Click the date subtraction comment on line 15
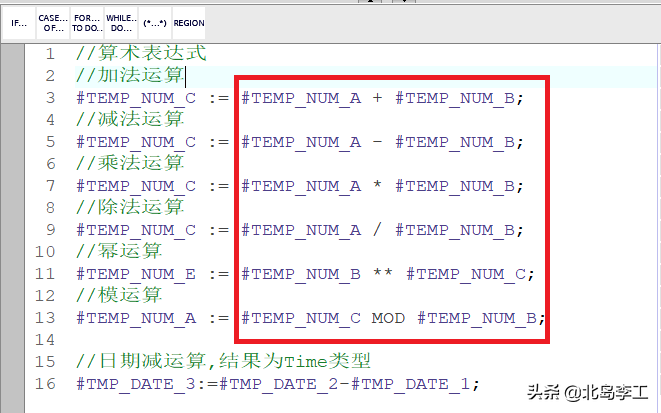Image resolution: width=661 pixels, height=413 pixels. coord(223,361)
